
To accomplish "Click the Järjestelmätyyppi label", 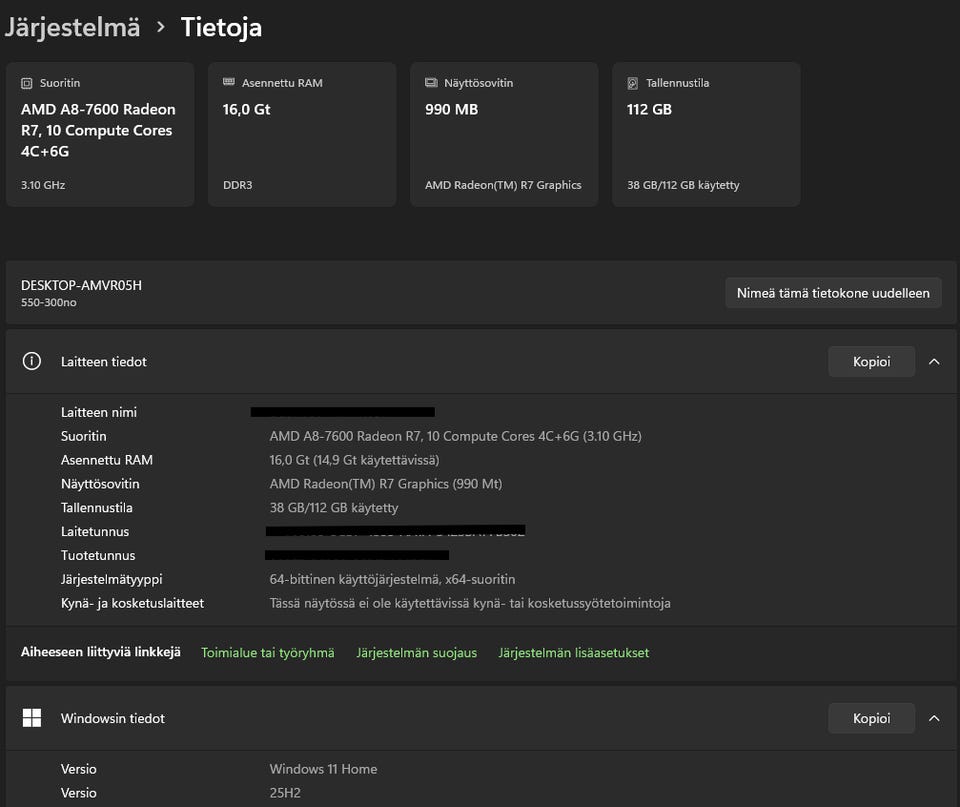I will click(x=111, y=579).
